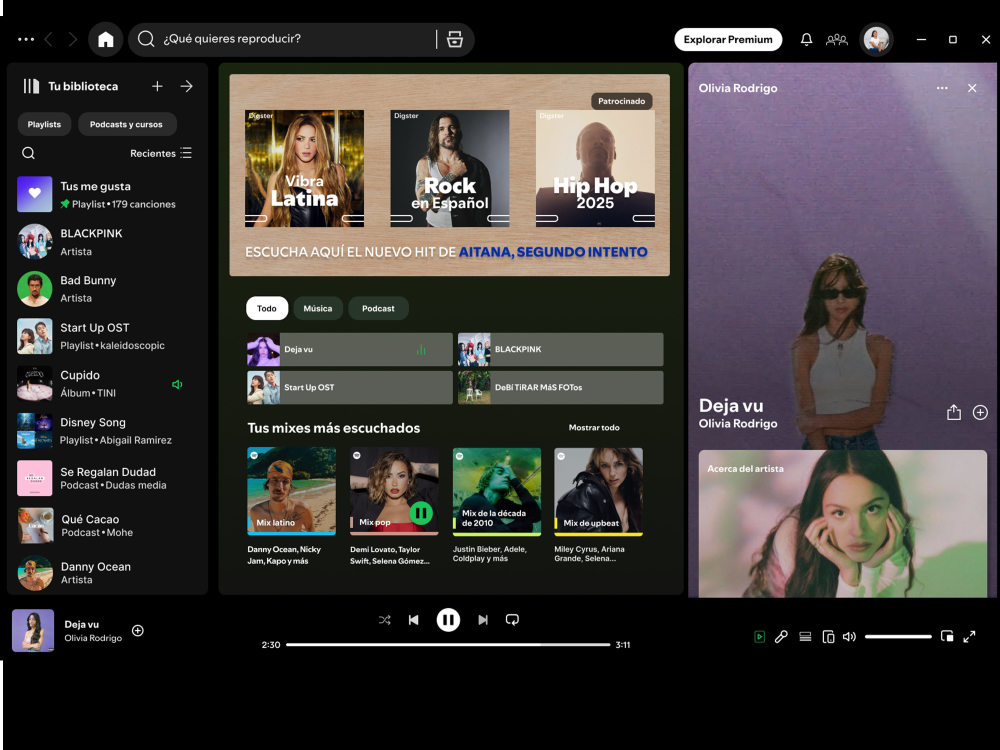
Task: Open Danny Ocean artist in library
Action: point(107,572)
